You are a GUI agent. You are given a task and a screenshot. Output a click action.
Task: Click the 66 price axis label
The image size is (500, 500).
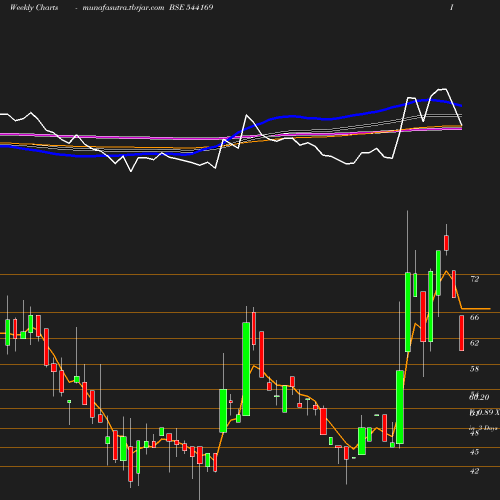475,317
